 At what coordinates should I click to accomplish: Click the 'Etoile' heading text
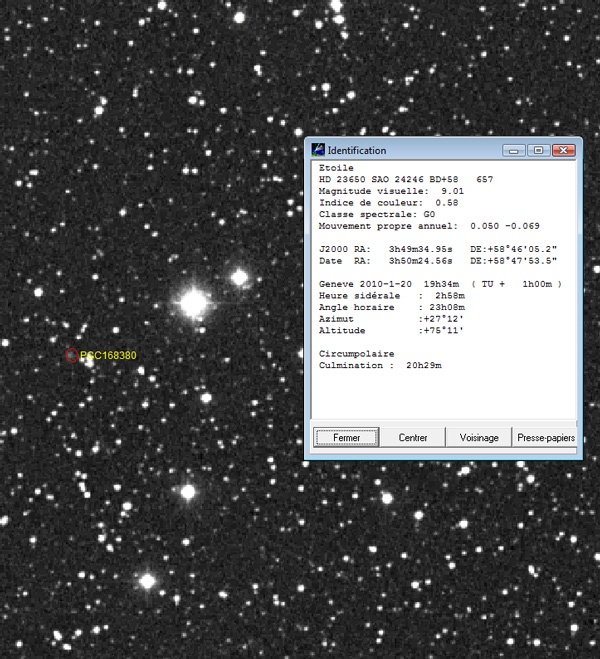336,168
